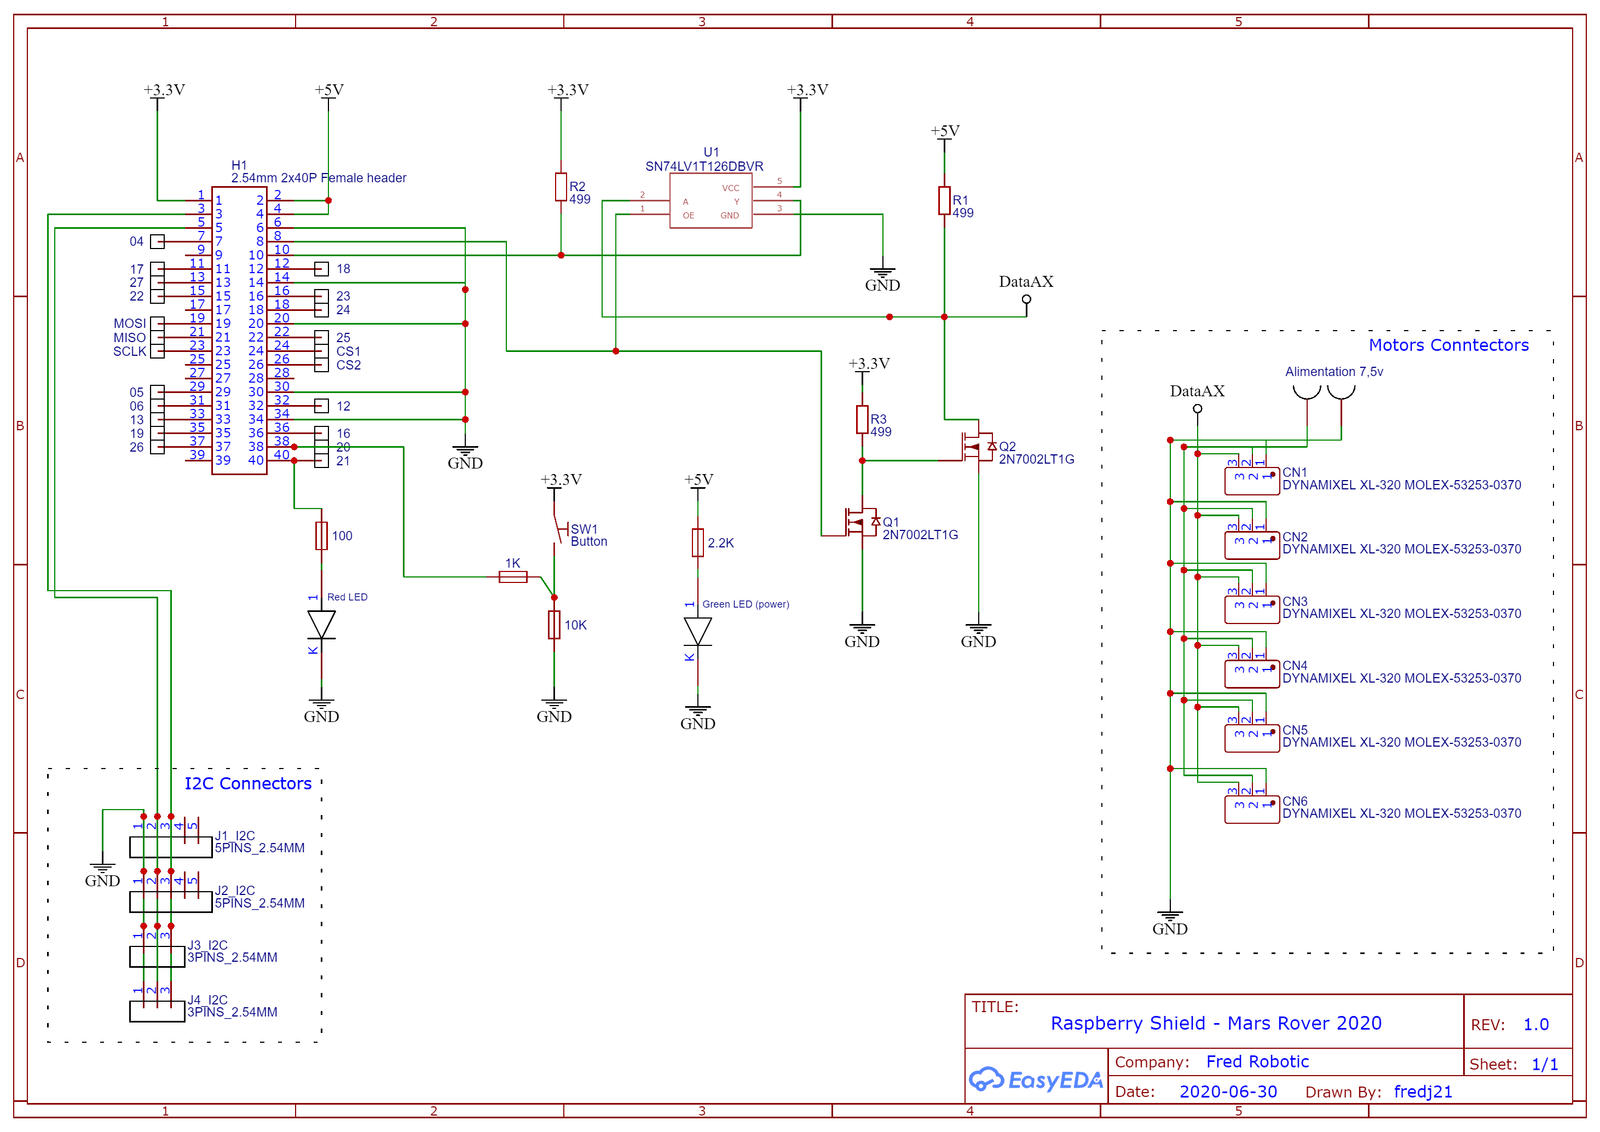
Task: Click the 1K resistor symbol
Action: click(513, 577)
